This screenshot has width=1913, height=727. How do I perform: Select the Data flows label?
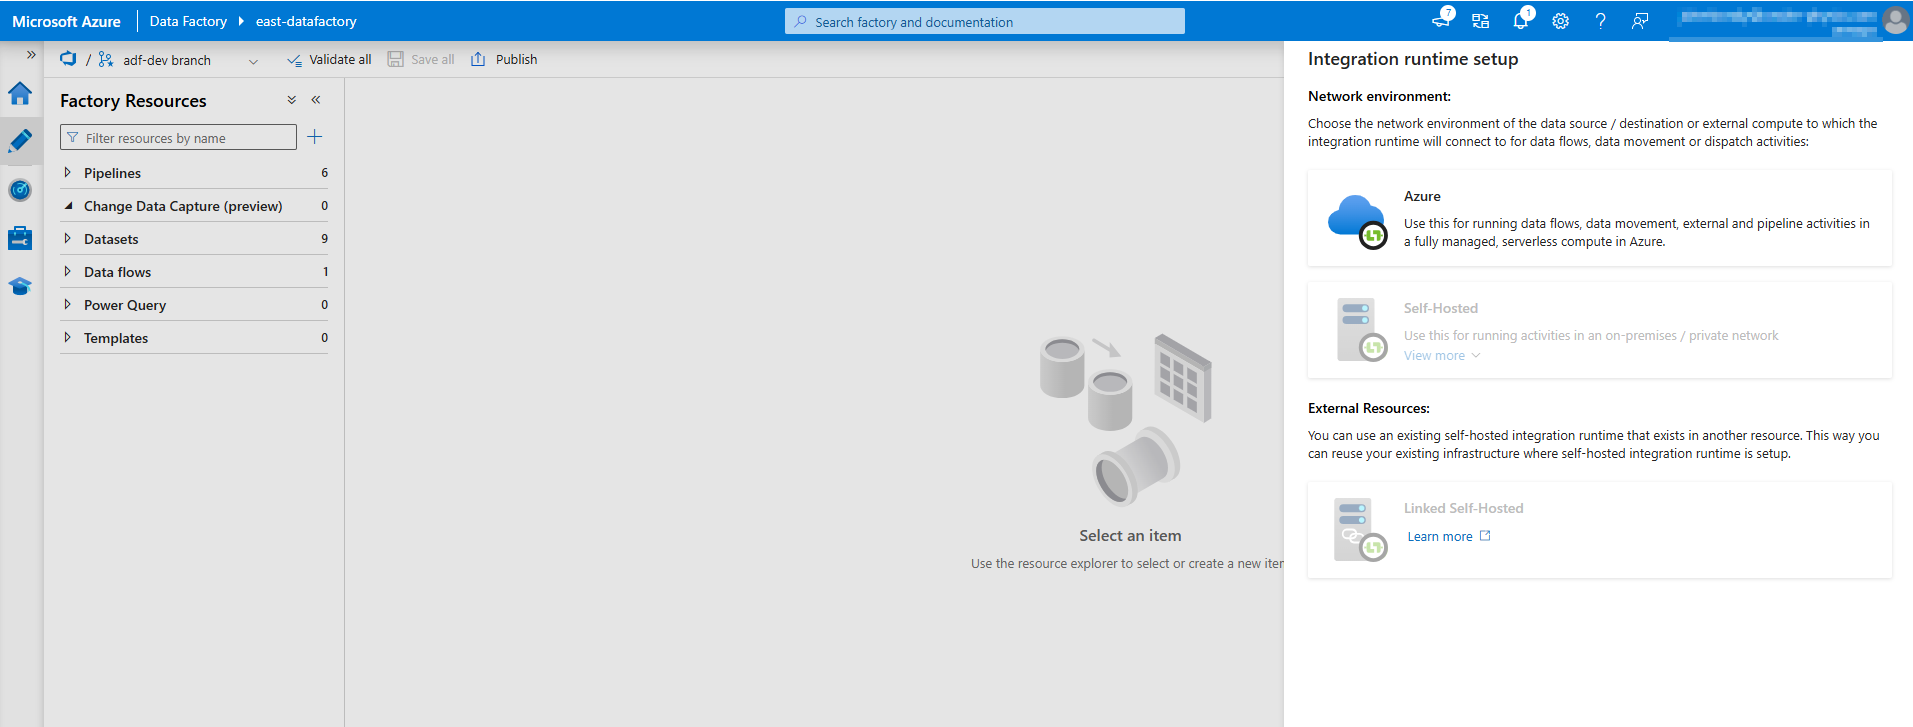coord(117,272)
